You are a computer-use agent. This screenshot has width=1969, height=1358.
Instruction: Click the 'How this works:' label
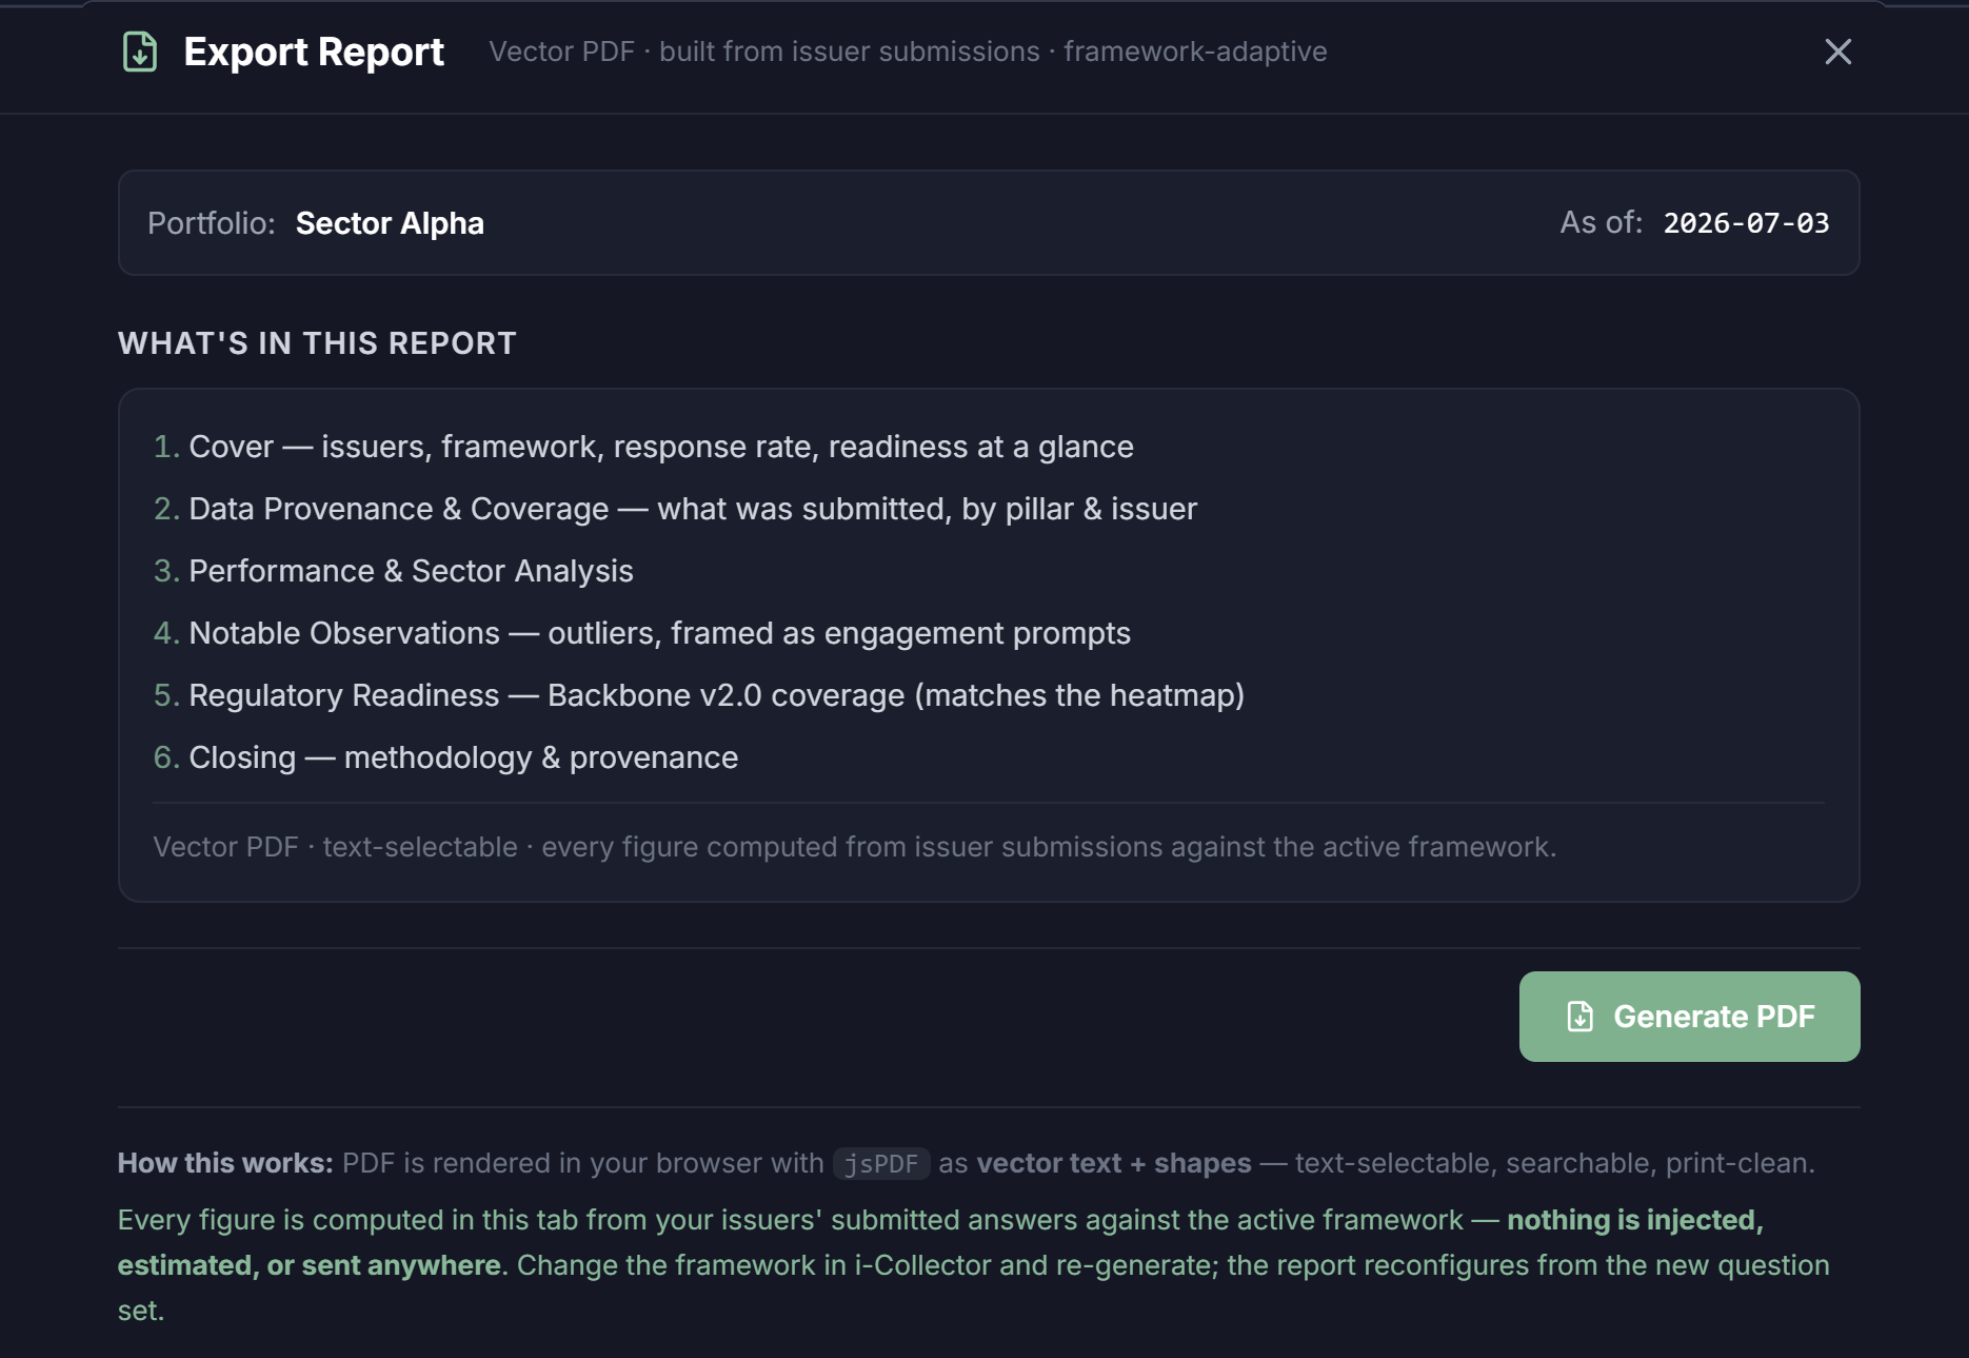[x=225, y=1163]
